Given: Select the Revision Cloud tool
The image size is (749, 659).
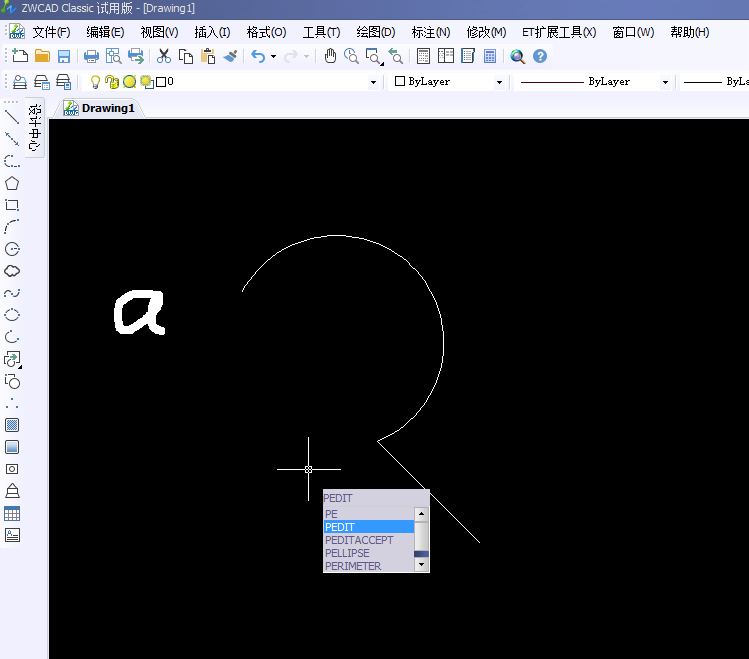Looking at the screenshot, I should [12, 271].
